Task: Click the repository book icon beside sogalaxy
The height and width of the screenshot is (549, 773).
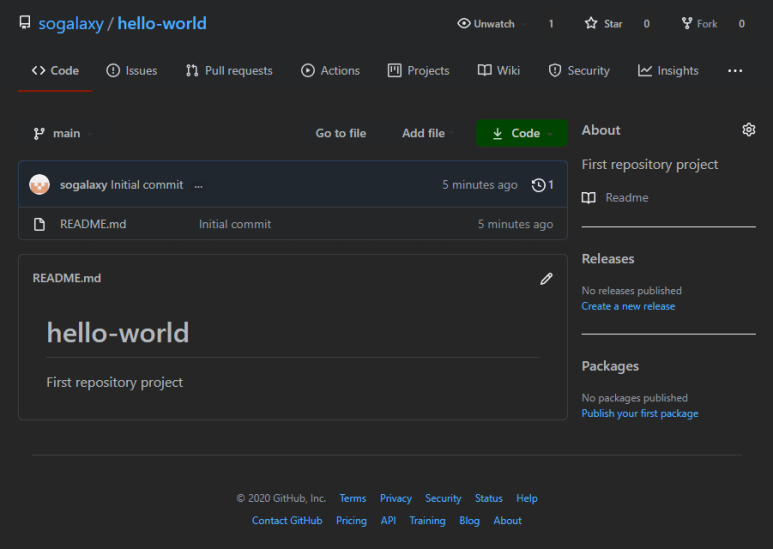Action: tap(25, 23)
